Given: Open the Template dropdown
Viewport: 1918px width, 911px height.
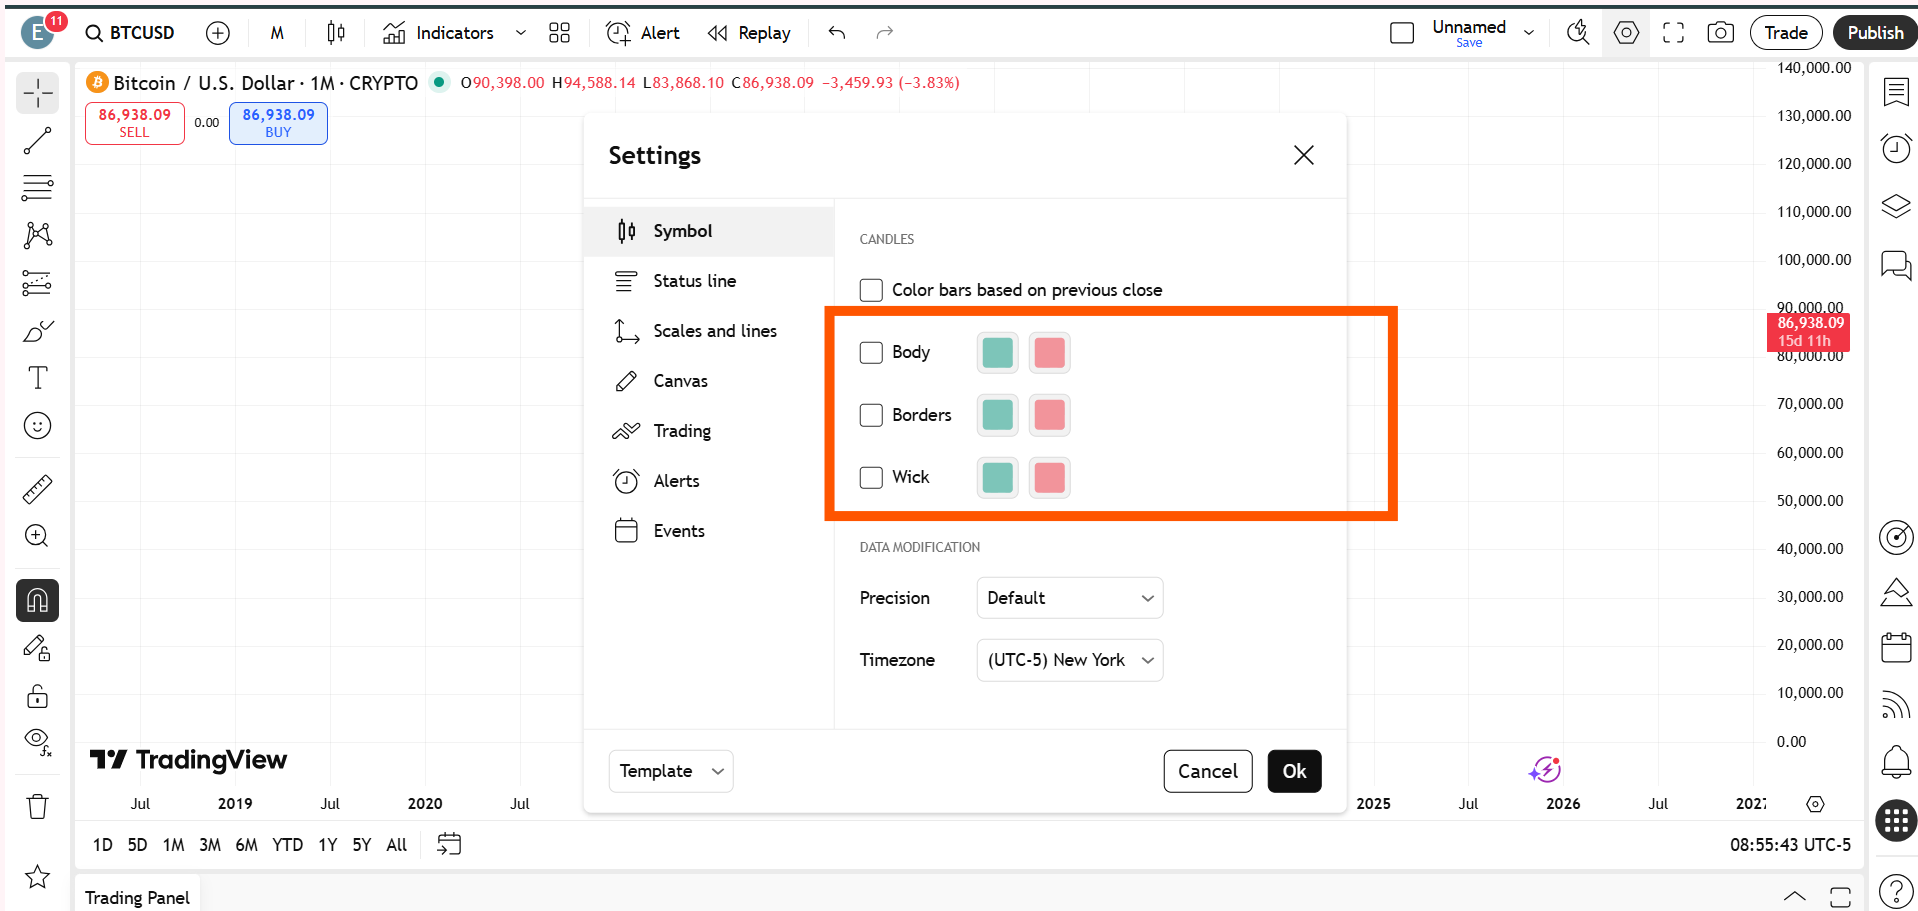Looking at the screenshot, I should 670,771.
